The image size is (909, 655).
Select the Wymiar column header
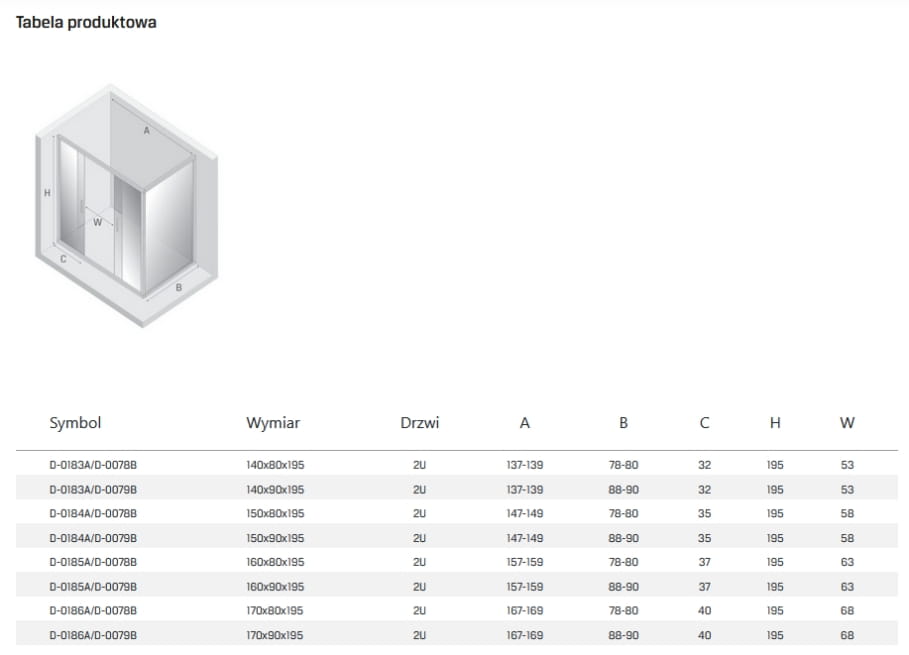(x=273, y=423)
